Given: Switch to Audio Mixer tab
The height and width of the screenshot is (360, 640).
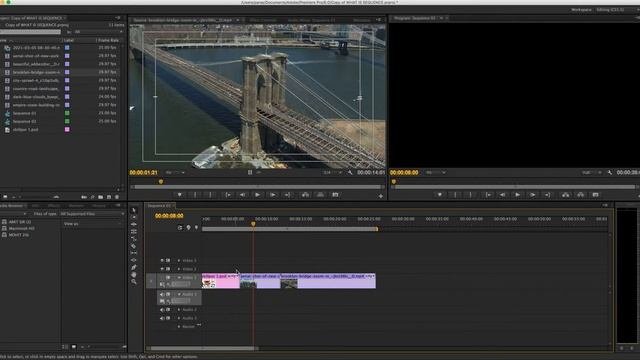Looking at the screenshot, I should pyautogui.click(x=311, y=20).
